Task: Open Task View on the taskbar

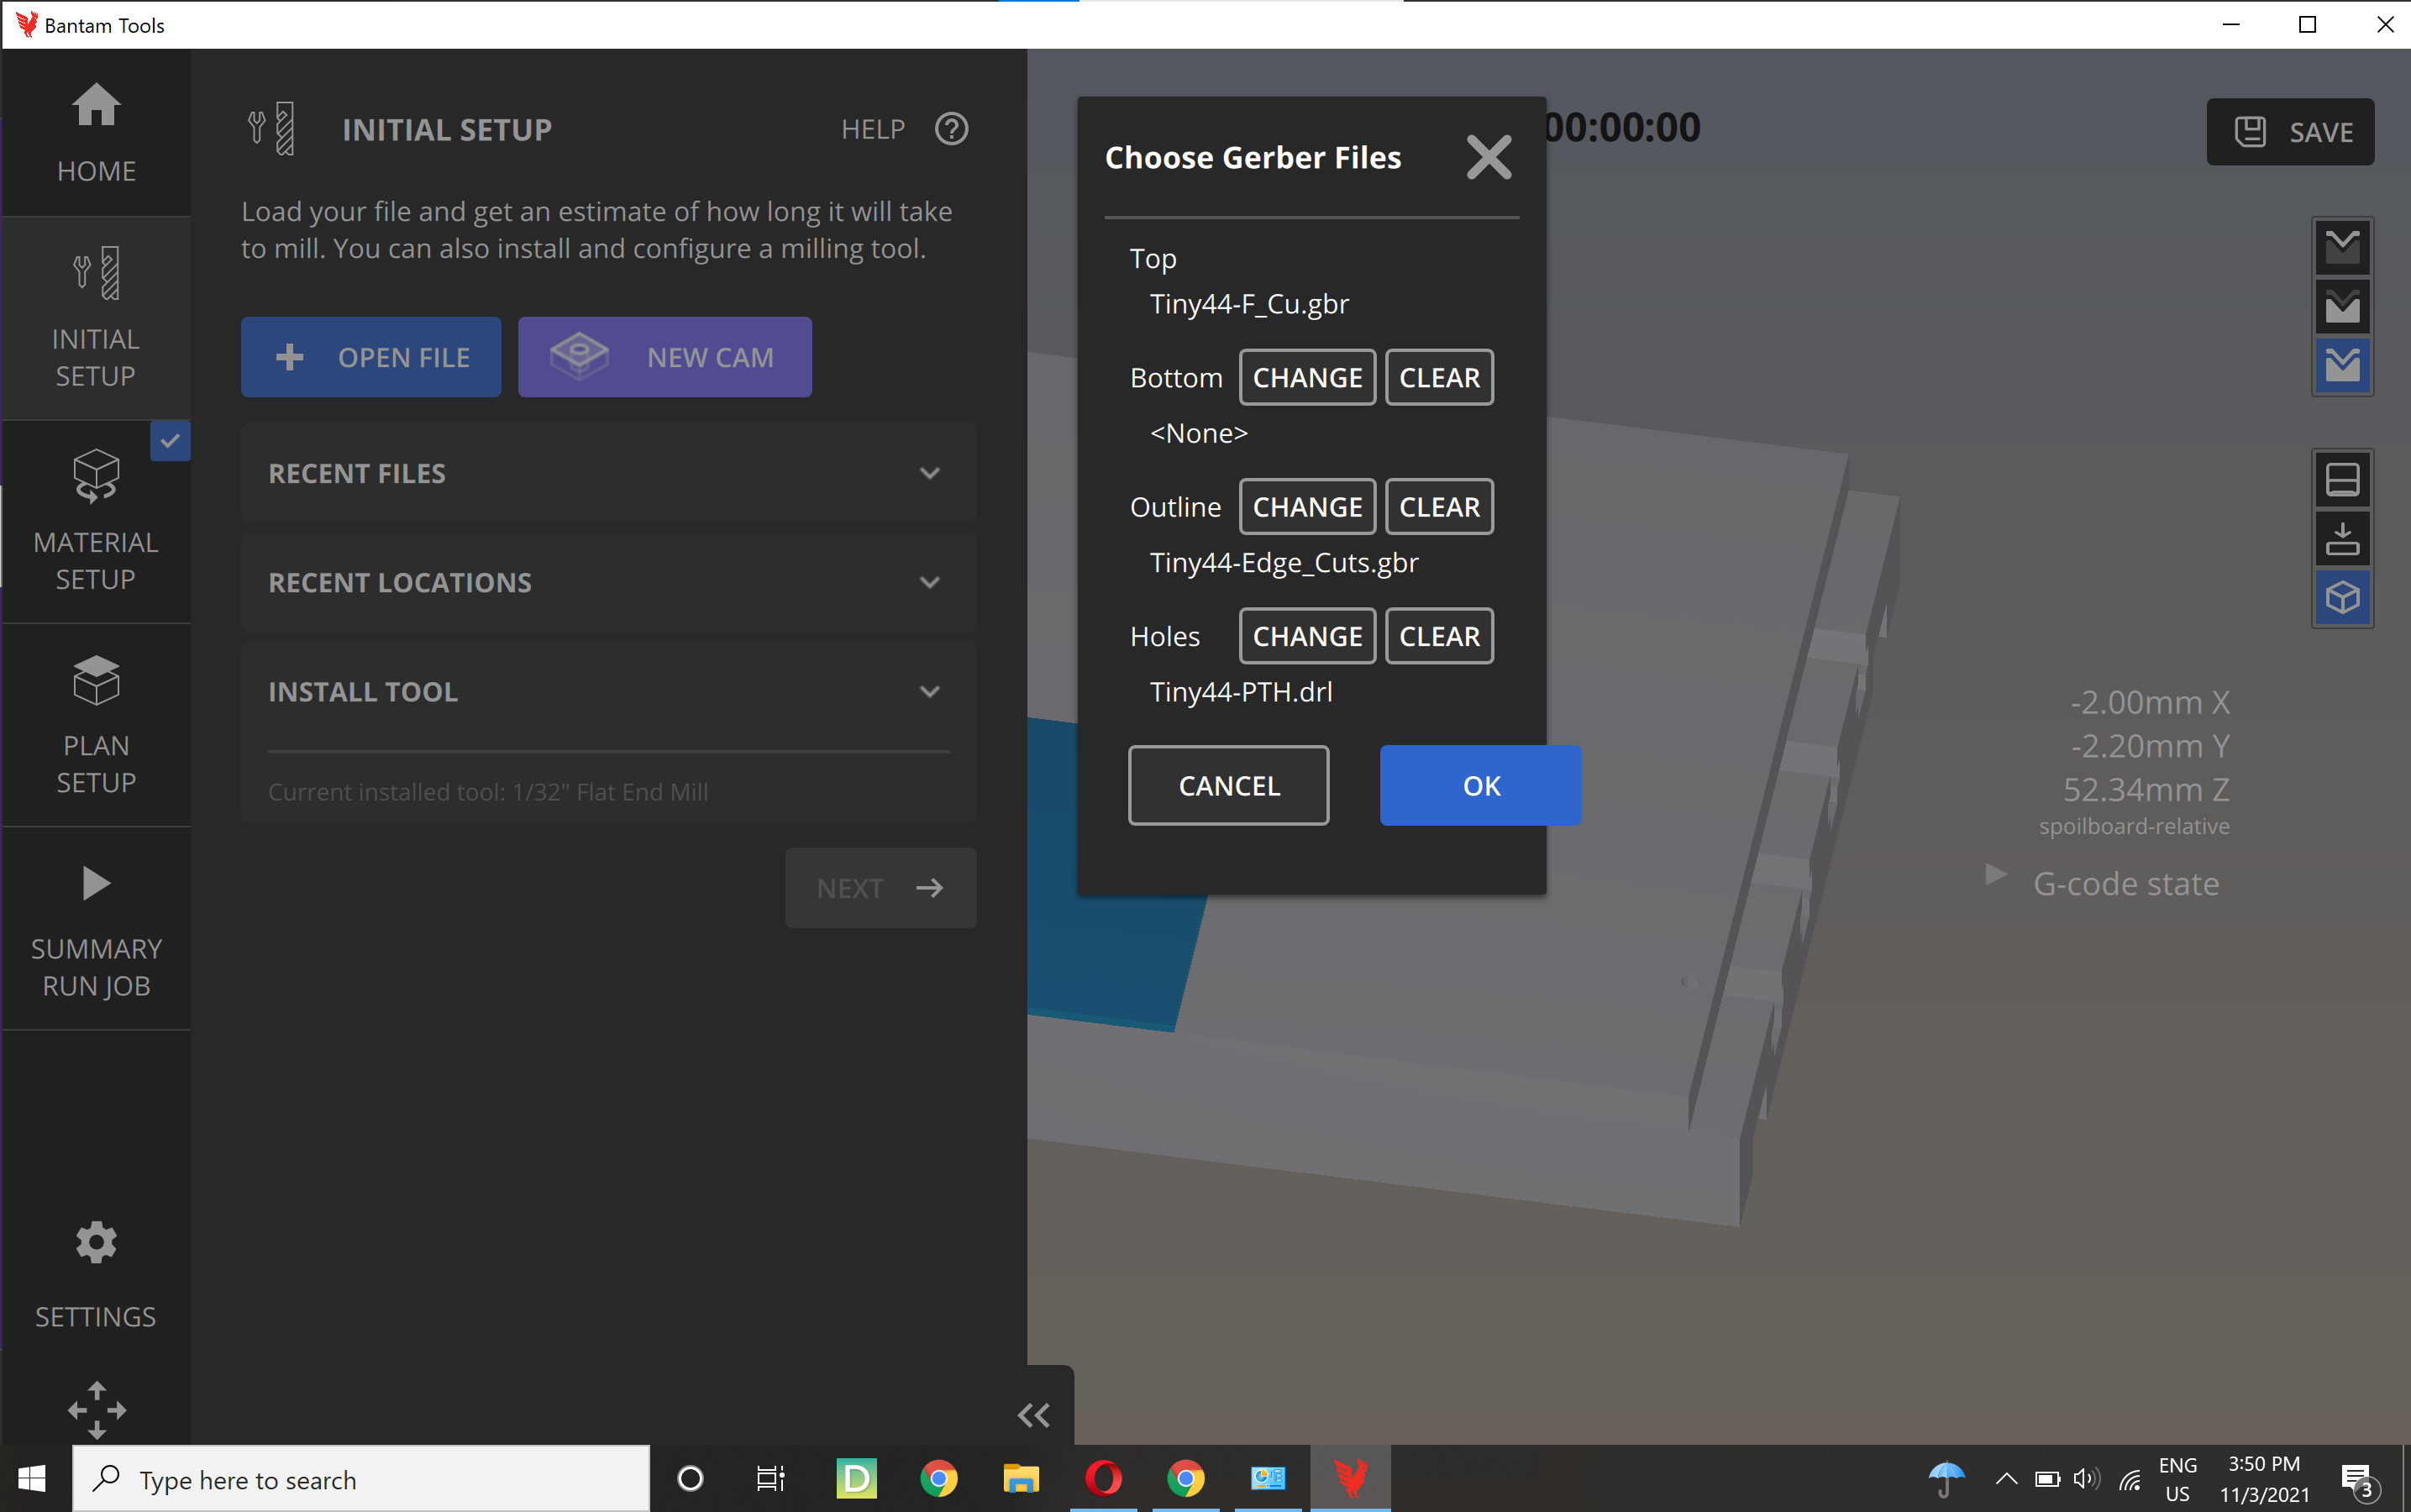Action: point(771,1479)
